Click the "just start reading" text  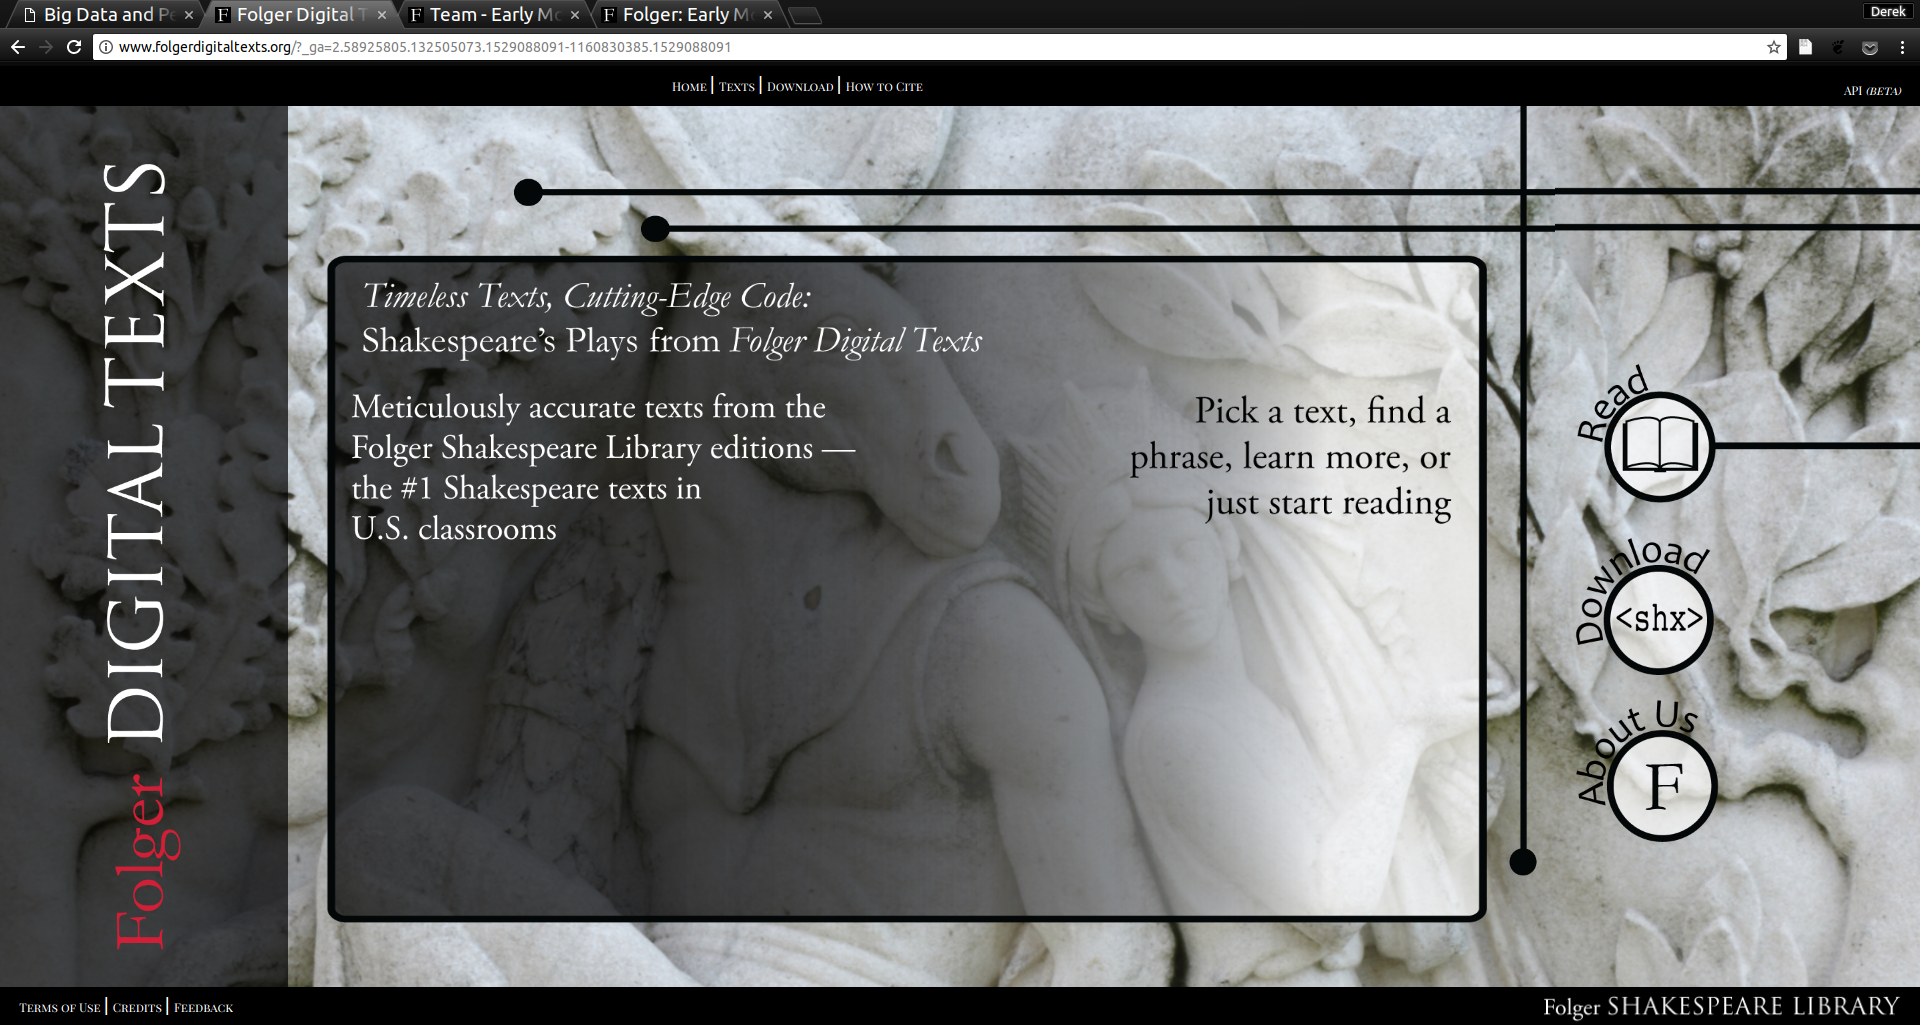[x=1328, y=503]
